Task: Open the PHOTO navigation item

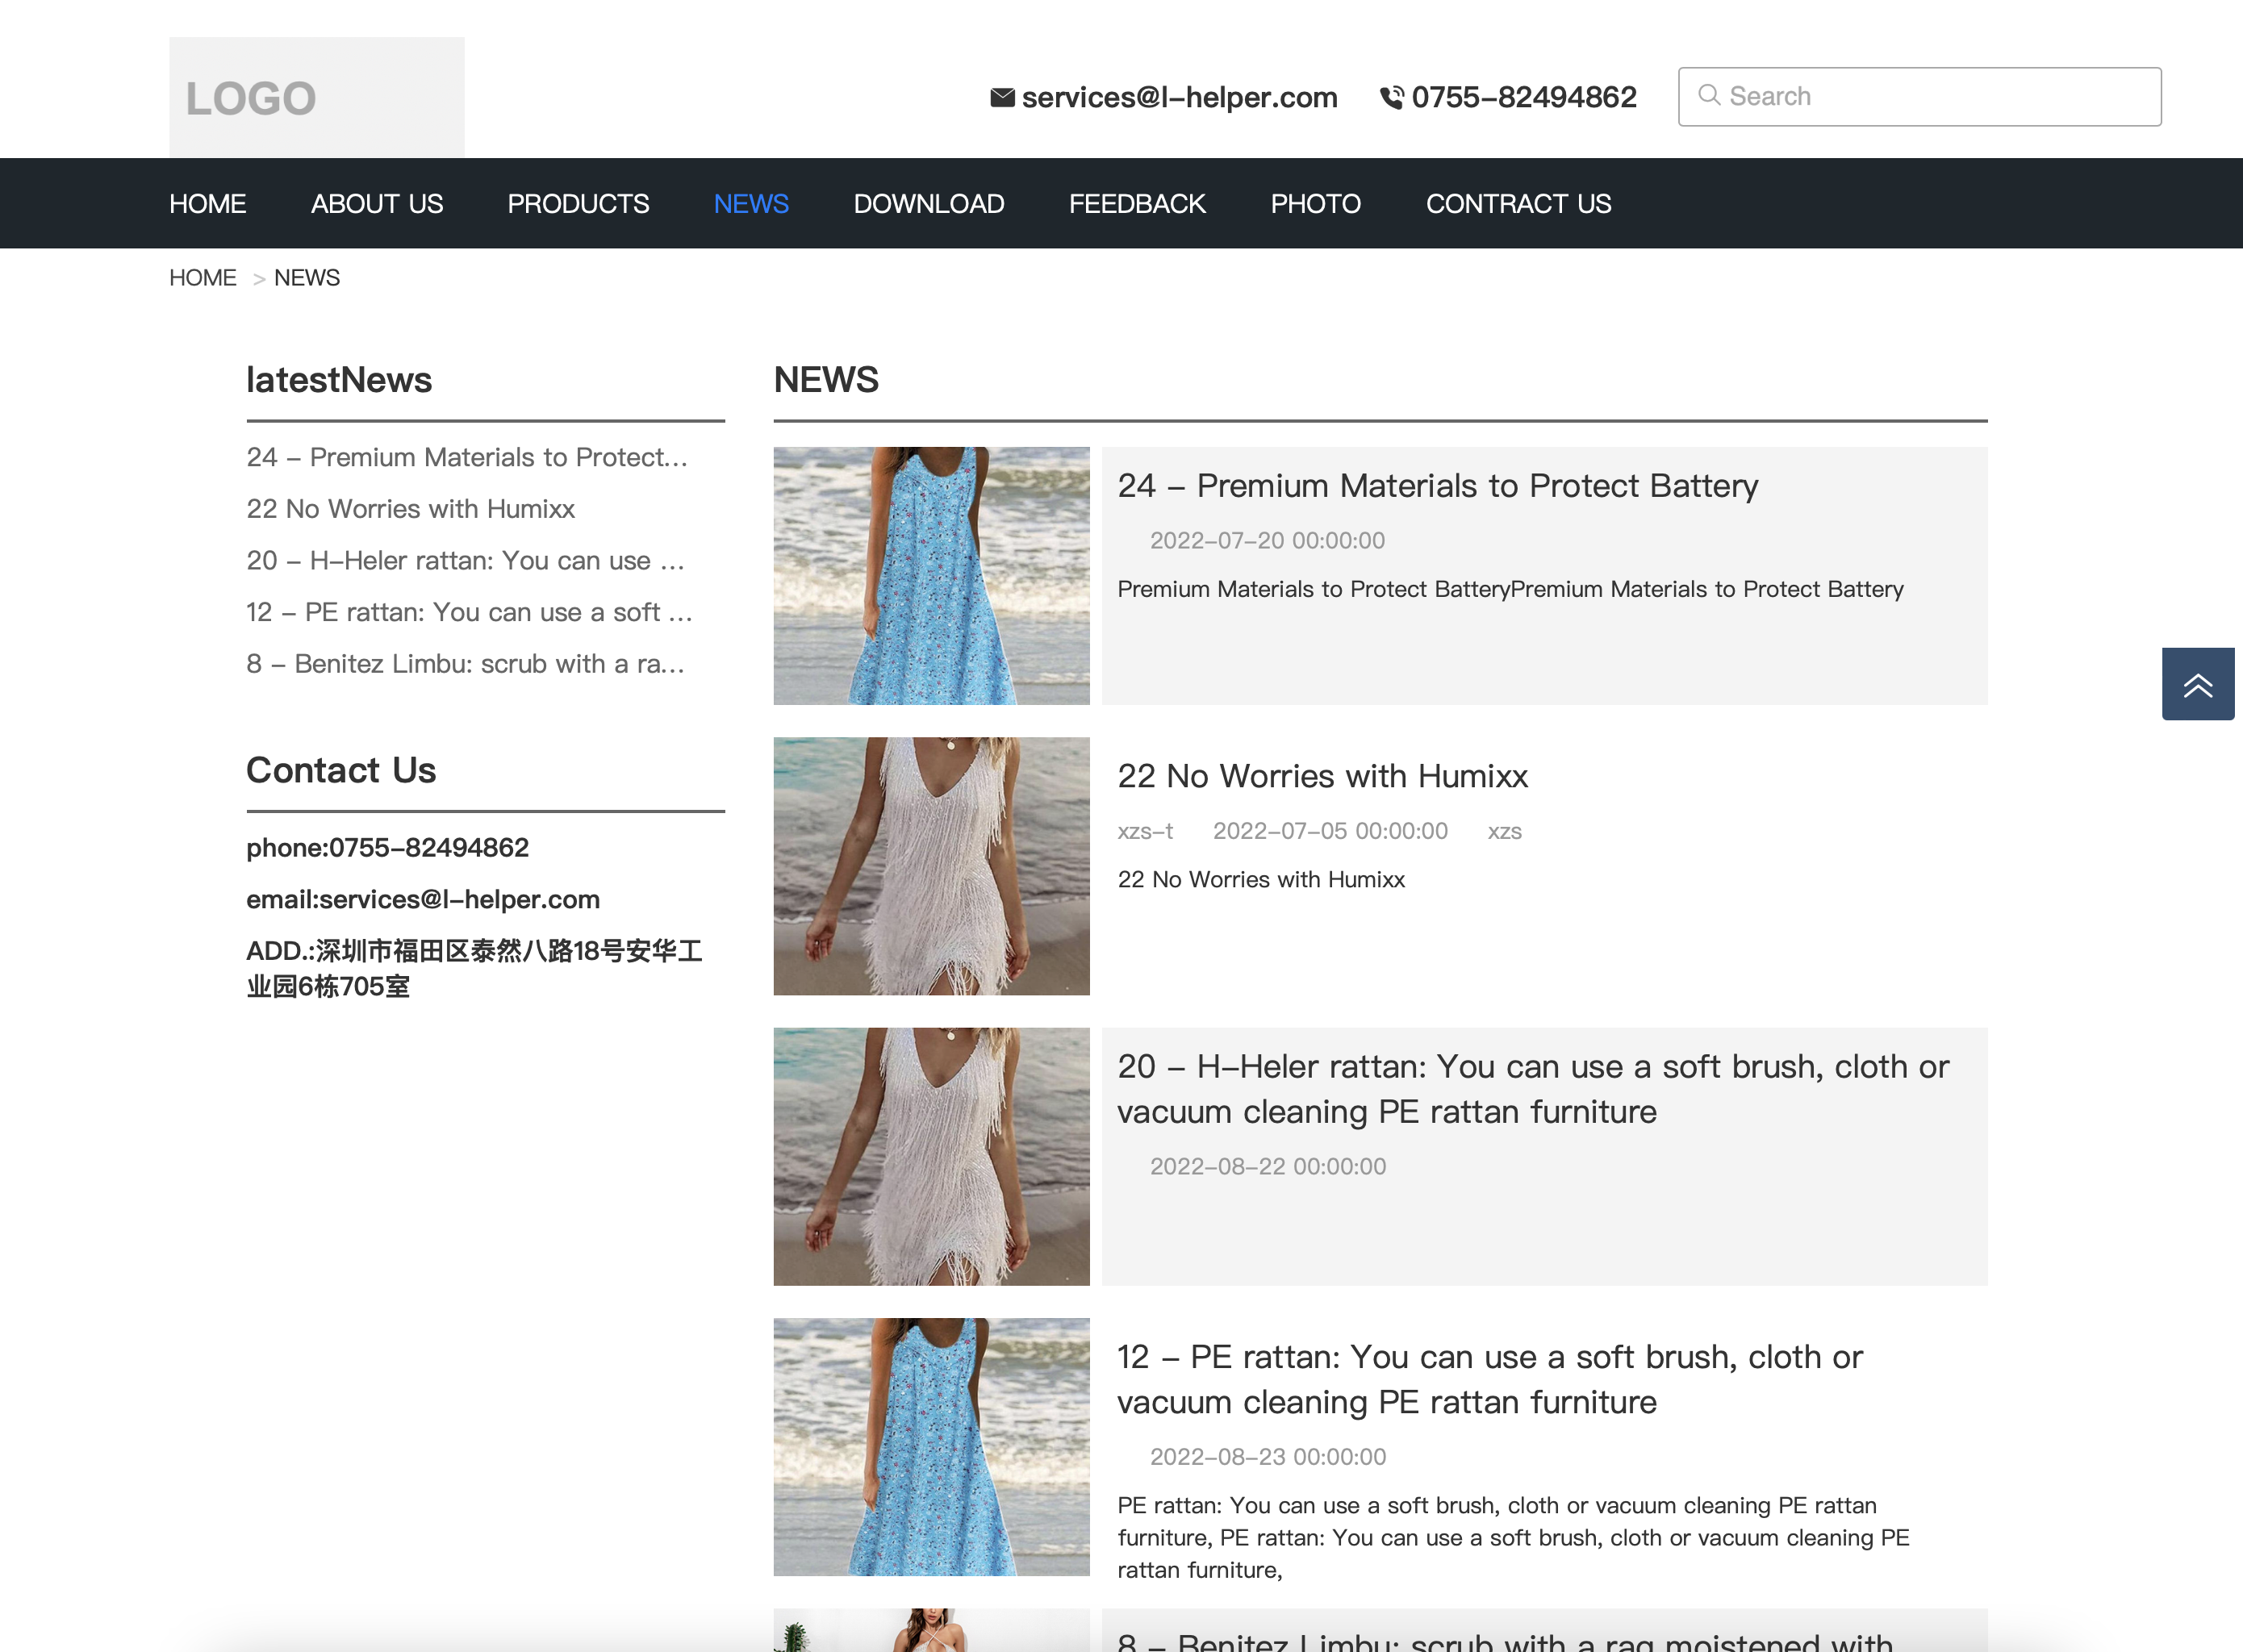Action: click(x=1315, y=204)
